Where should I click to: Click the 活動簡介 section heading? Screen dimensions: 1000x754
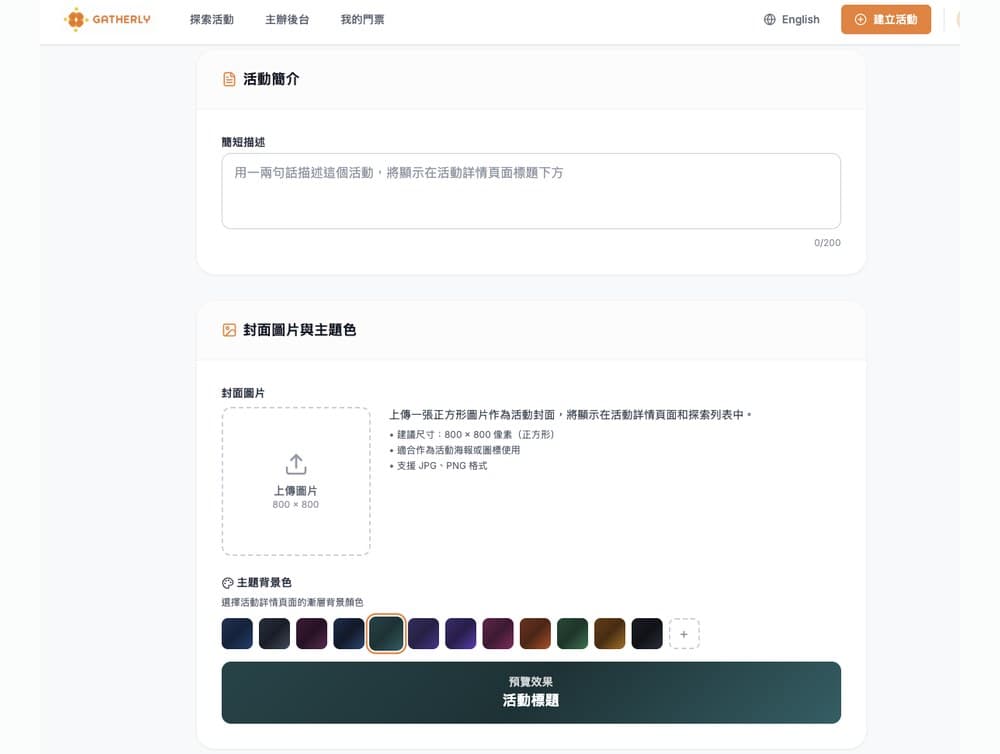[x=271, y=79]
